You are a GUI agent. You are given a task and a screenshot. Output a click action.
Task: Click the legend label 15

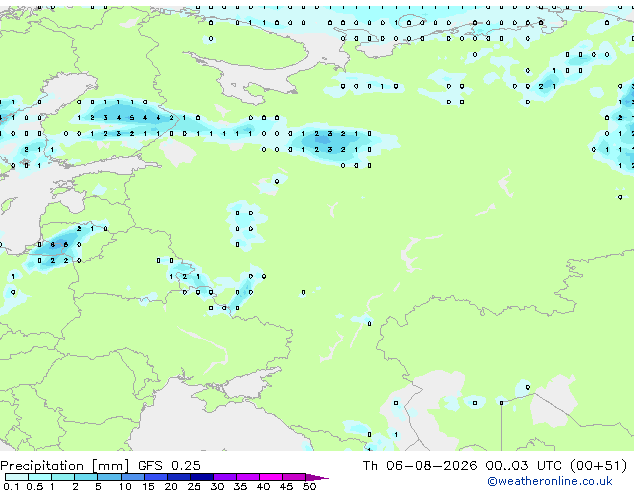coord(148,486)
